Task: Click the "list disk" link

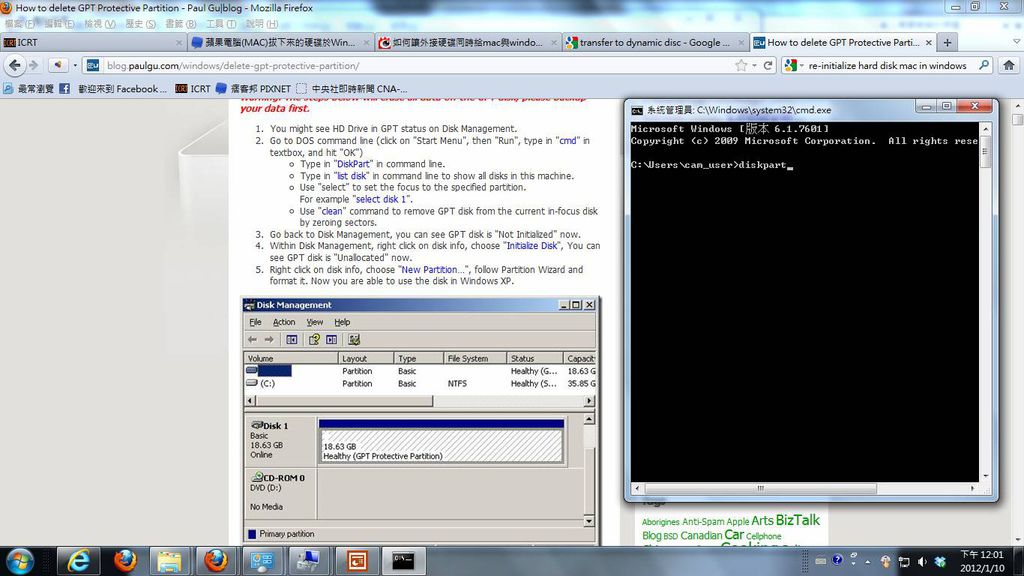Action: click(351, 176)
